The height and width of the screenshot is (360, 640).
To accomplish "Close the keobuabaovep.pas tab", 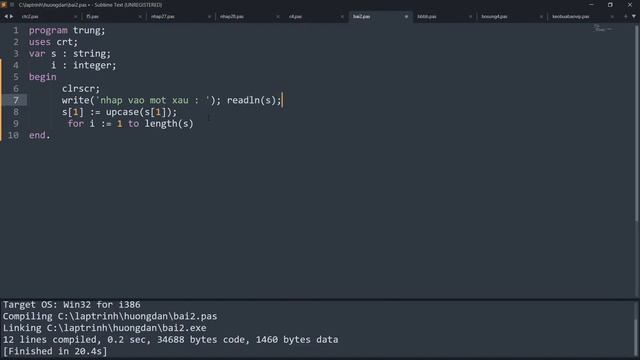I will 612,17.
